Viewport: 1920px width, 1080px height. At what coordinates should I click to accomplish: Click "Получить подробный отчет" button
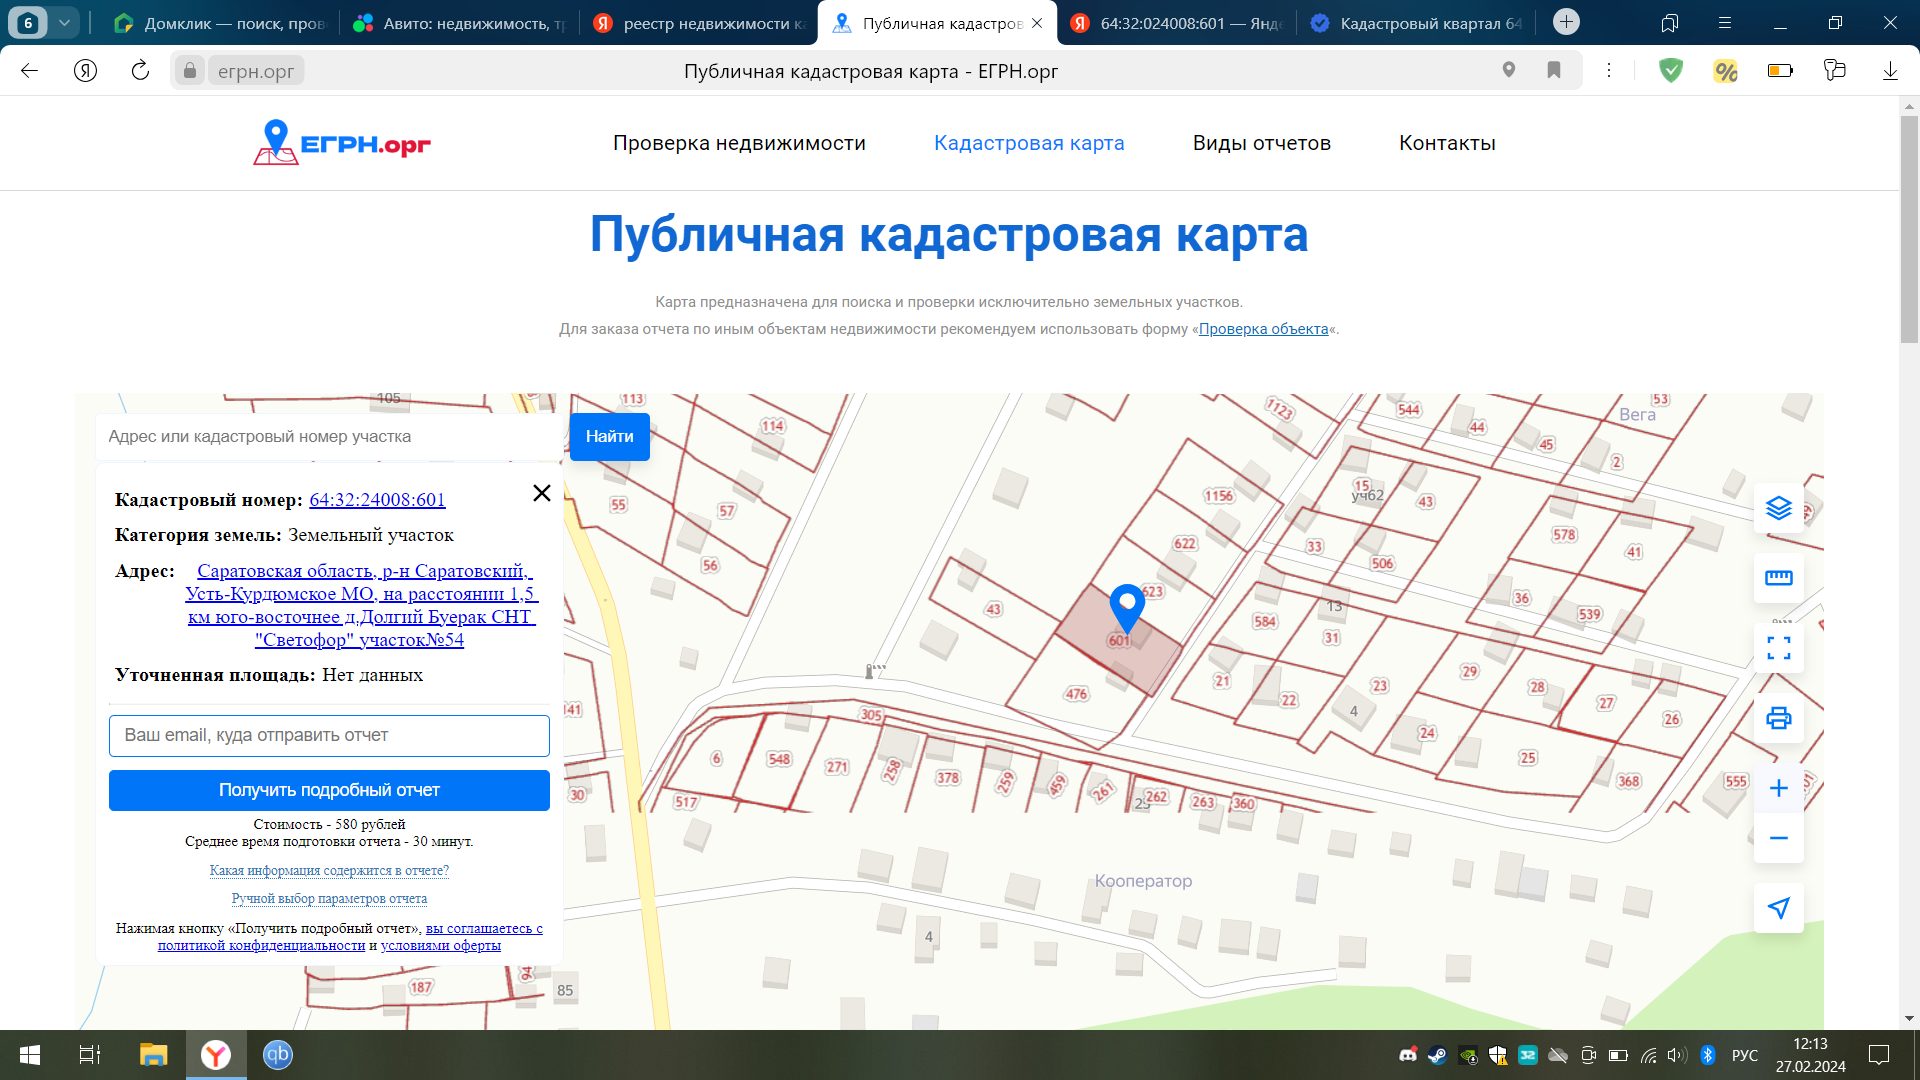(x=329, y=790)
